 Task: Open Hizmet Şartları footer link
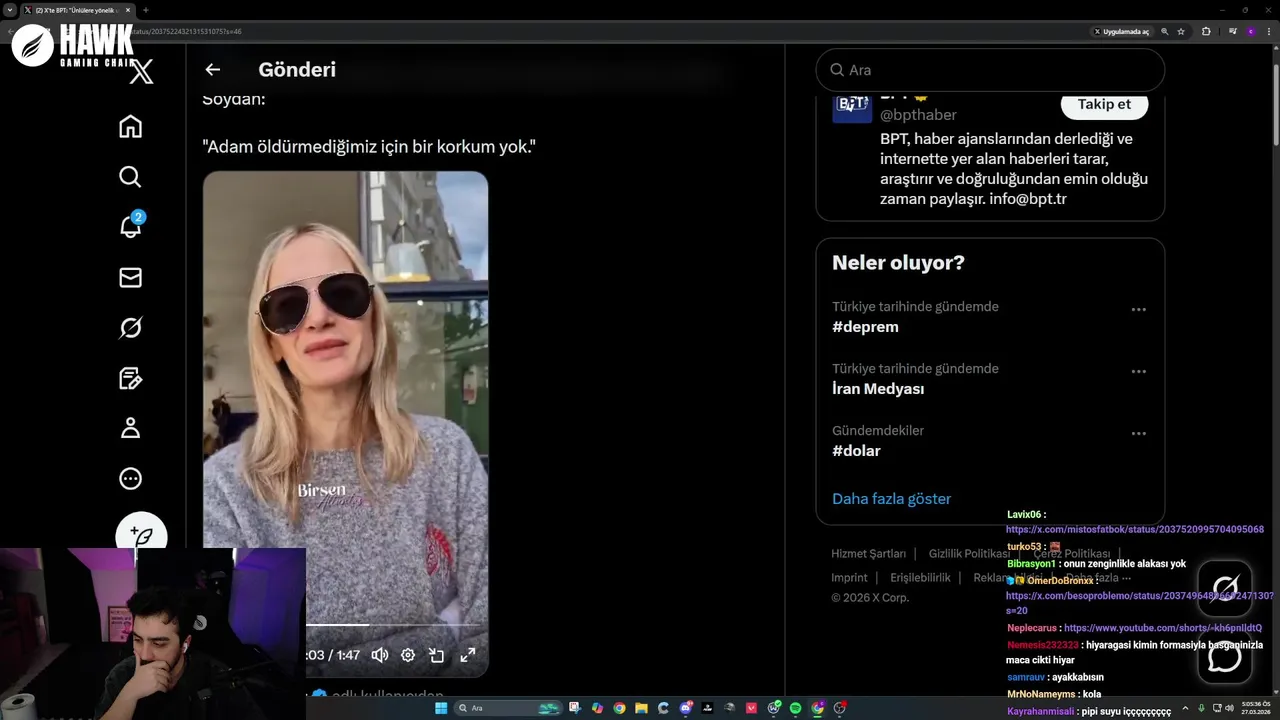click(x=868, y=554)
